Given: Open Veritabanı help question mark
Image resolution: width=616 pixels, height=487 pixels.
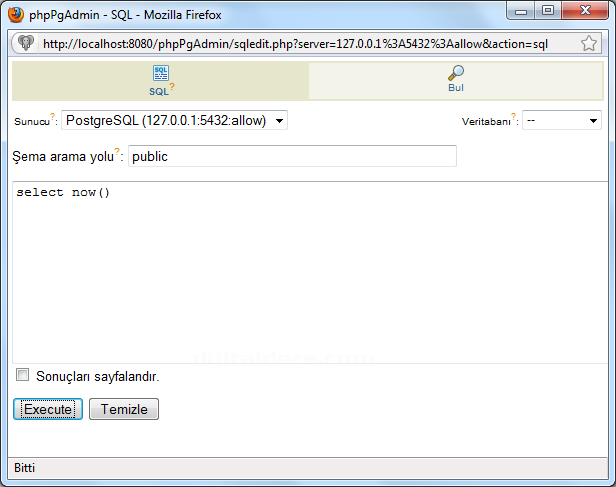Looking at the screenshot, I should (513, 116).
